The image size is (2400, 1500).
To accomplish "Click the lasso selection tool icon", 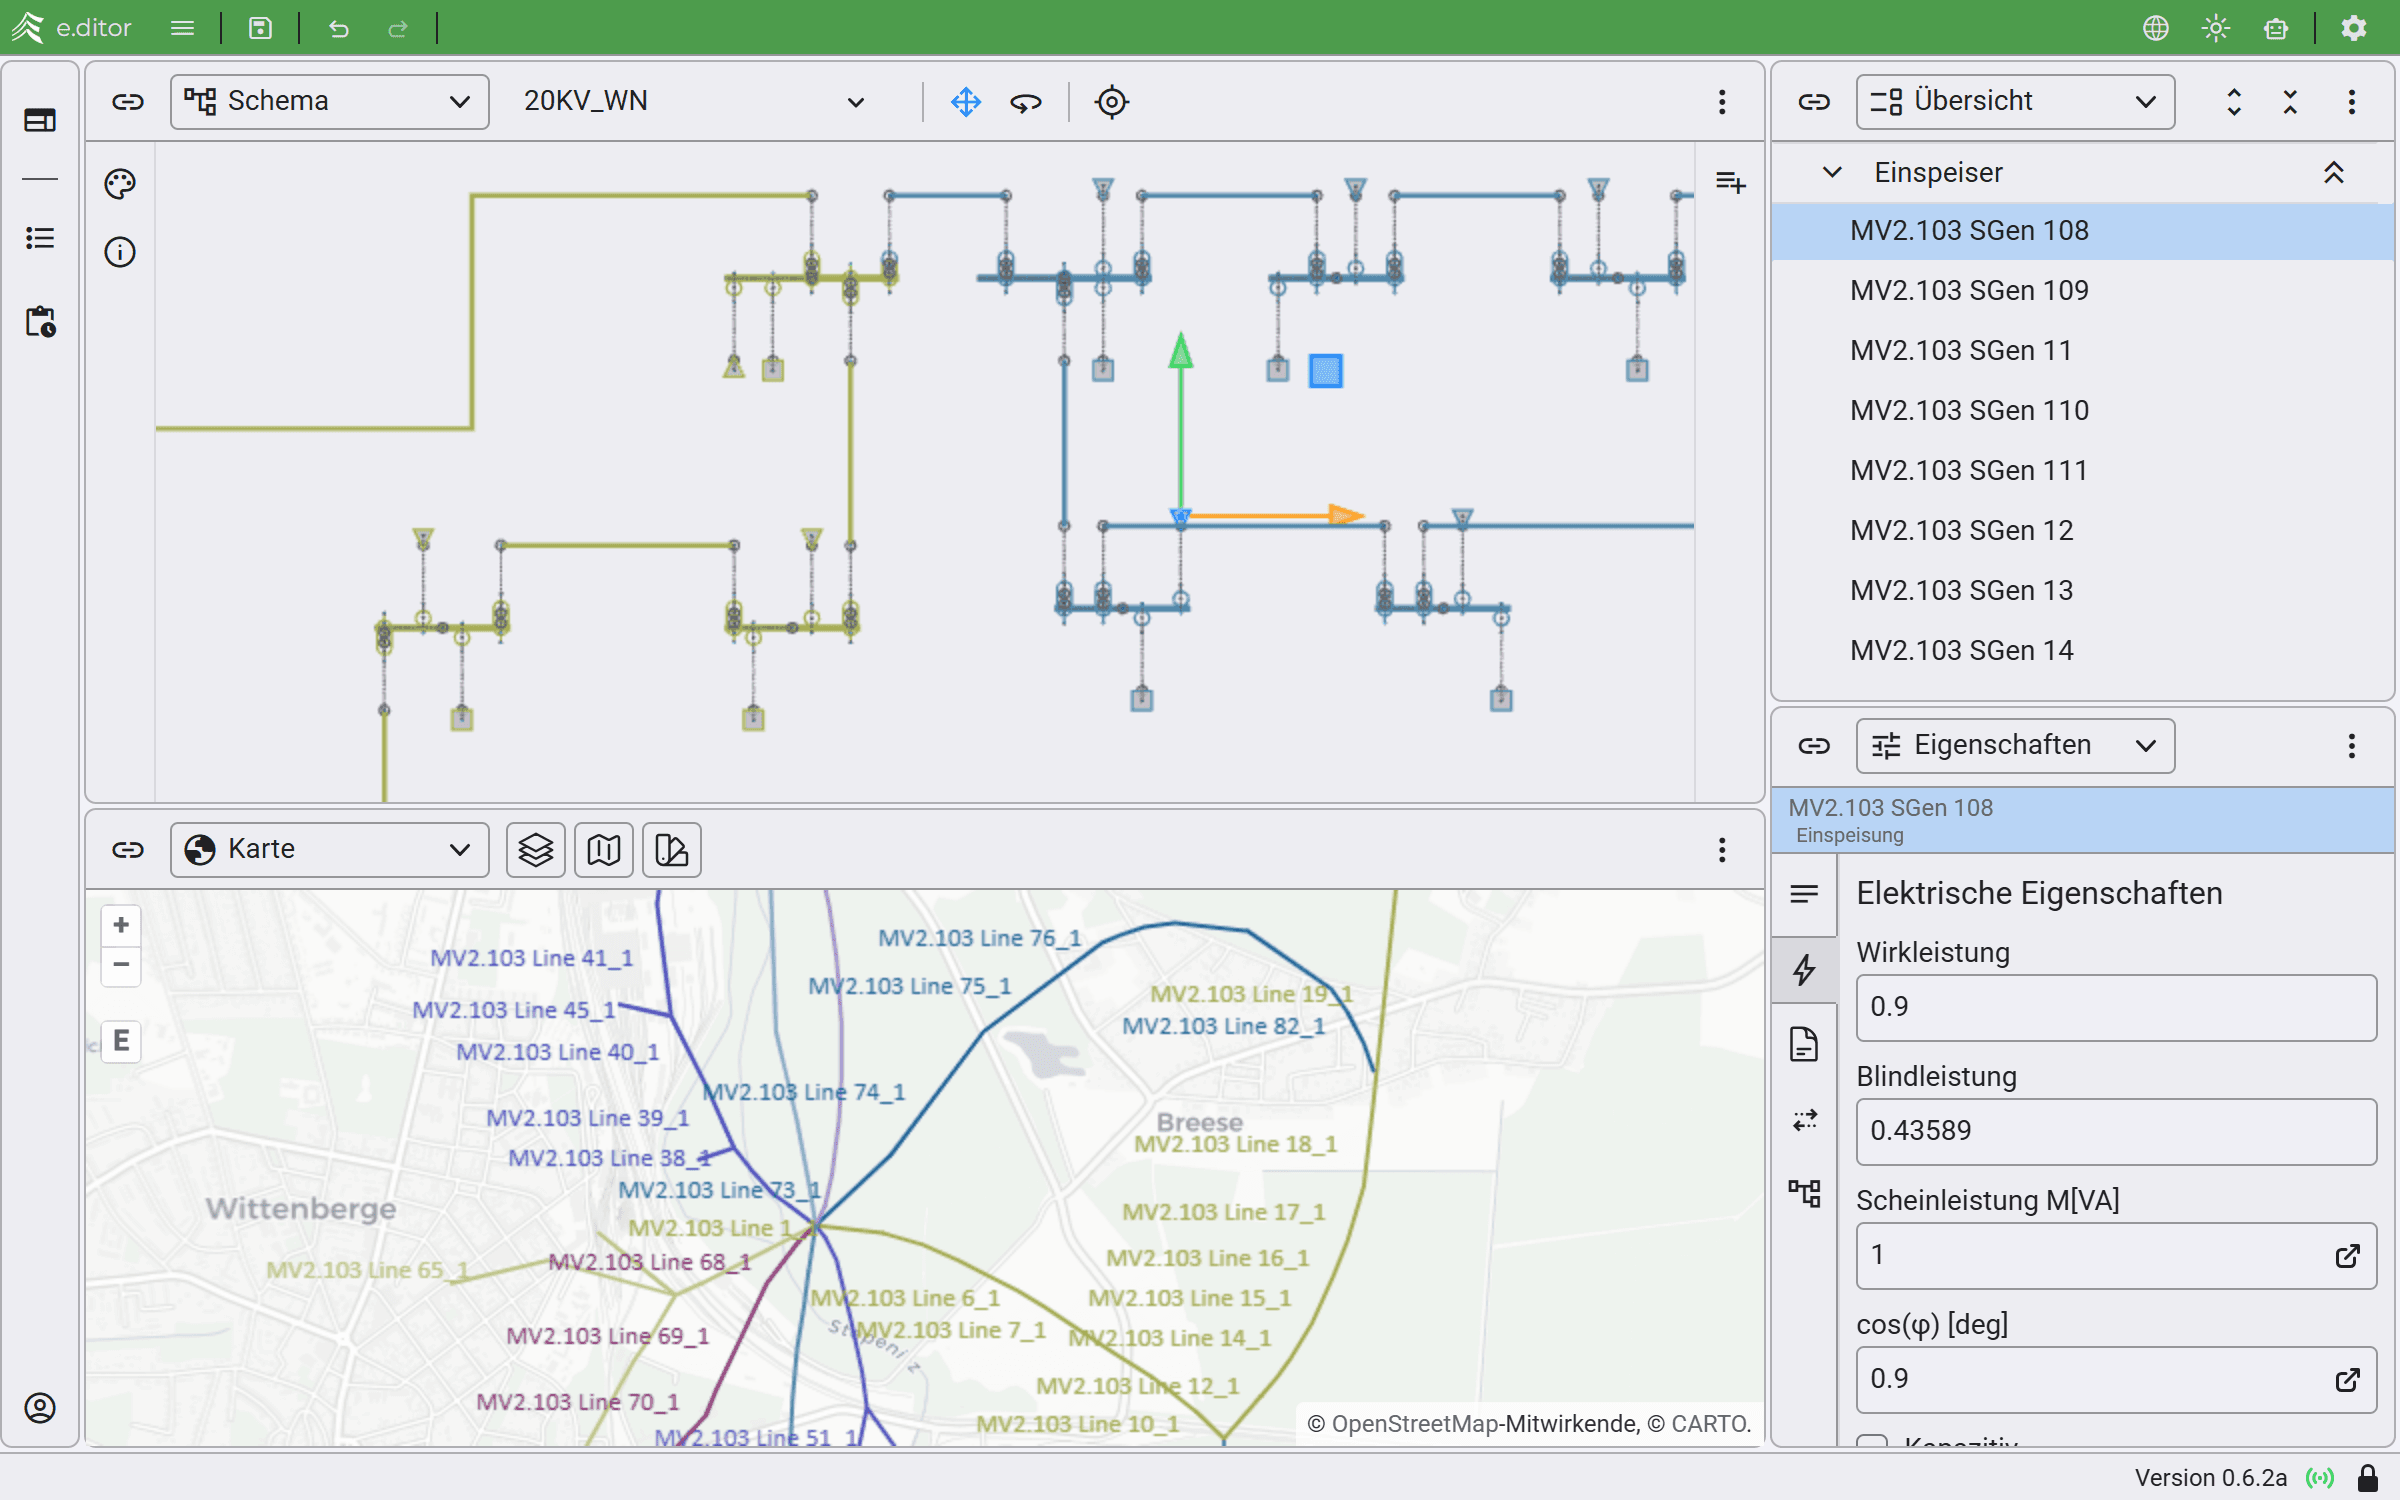I will (x=1025, y=102).
